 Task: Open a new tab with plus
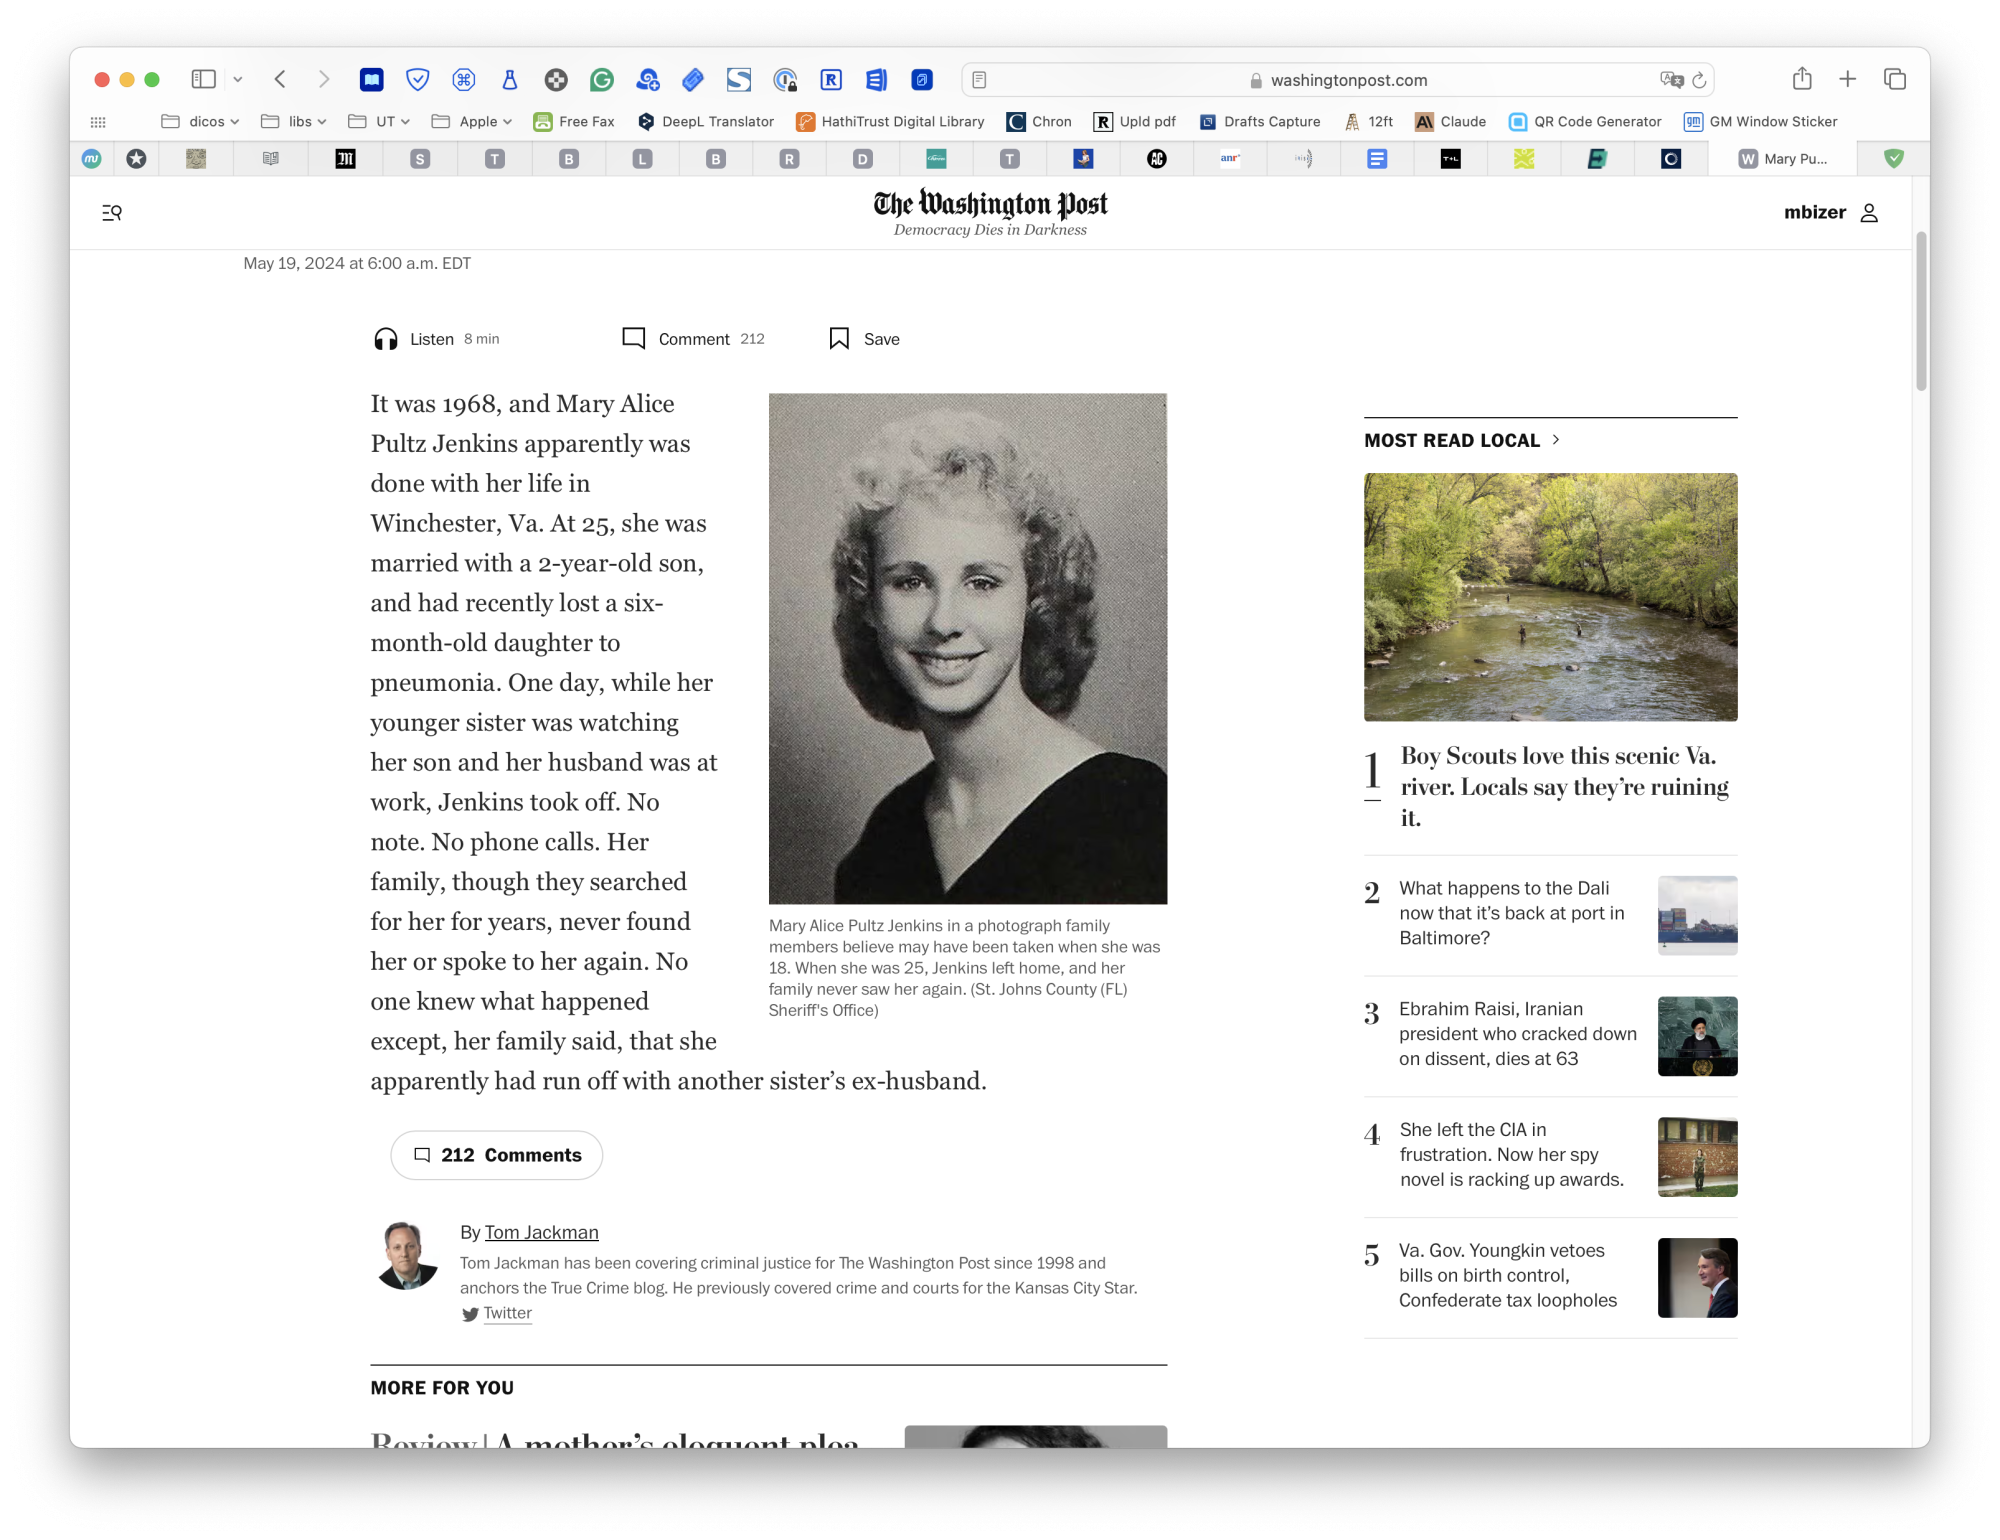(x=1848, y=79)
